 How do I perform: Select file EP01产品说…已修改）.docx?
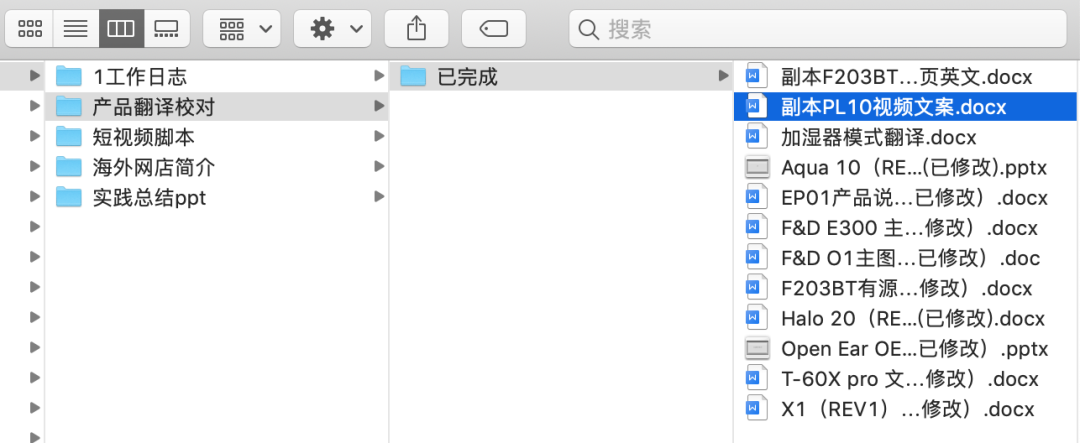(x=907, y=198)
